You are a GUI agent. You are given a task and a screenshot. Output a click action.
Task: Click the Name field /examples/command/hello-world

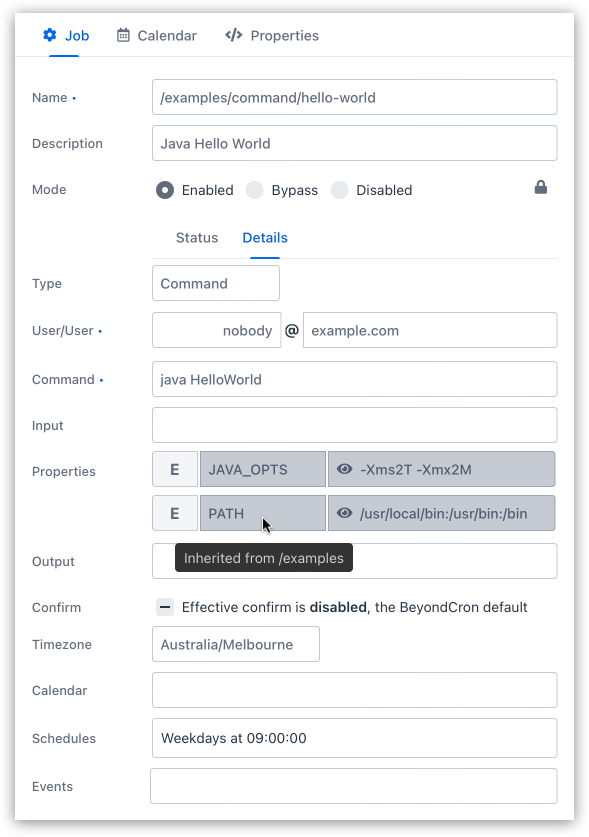pos(355,97)
